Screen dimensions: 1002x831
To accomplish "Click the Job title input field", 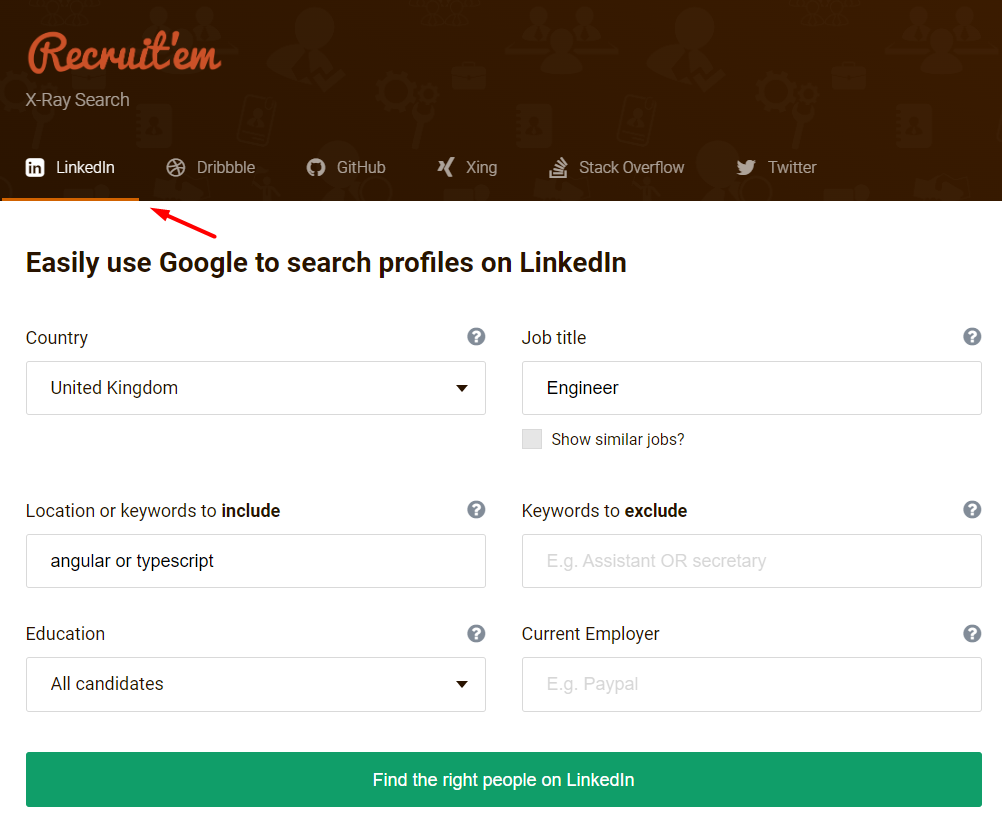I will point(751,388).
